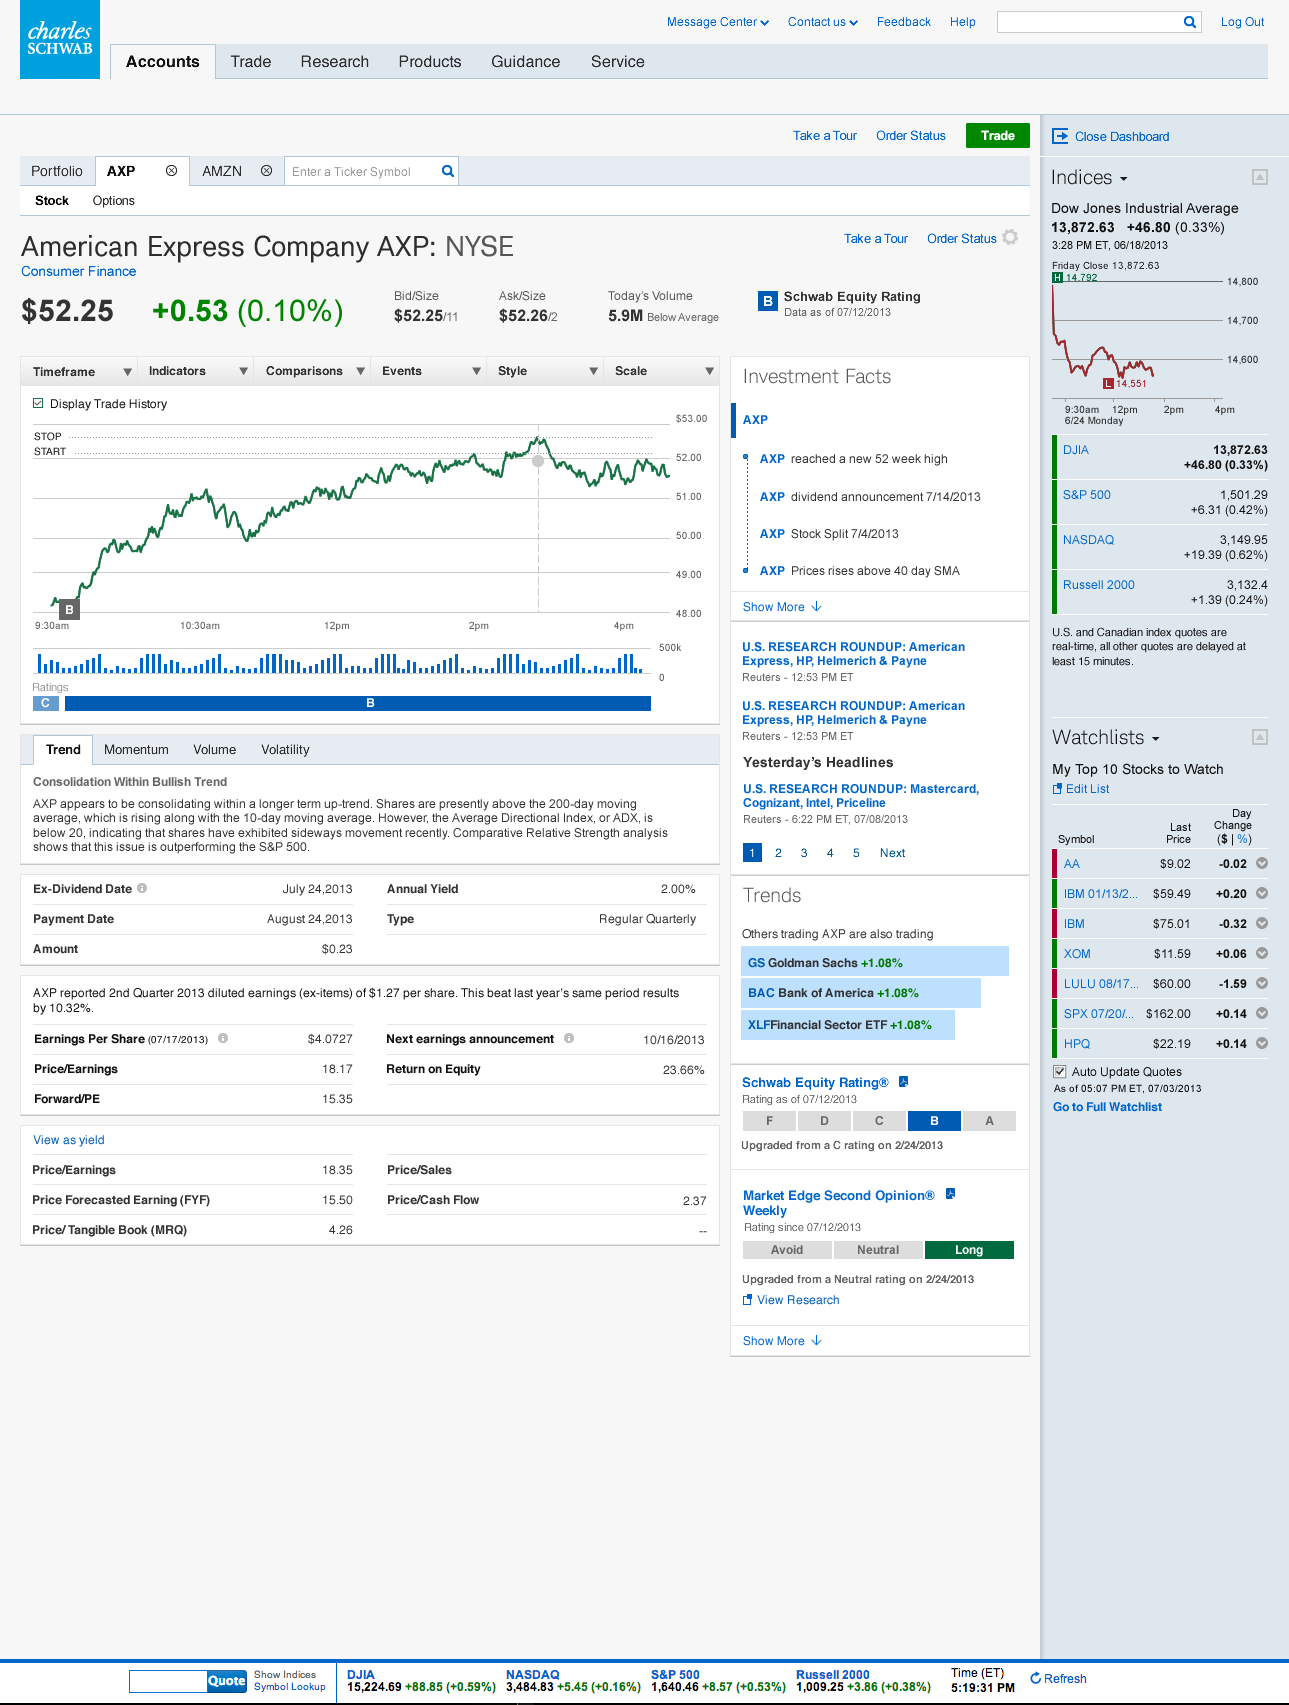Click the Refresh icon in footer

1036,1678
